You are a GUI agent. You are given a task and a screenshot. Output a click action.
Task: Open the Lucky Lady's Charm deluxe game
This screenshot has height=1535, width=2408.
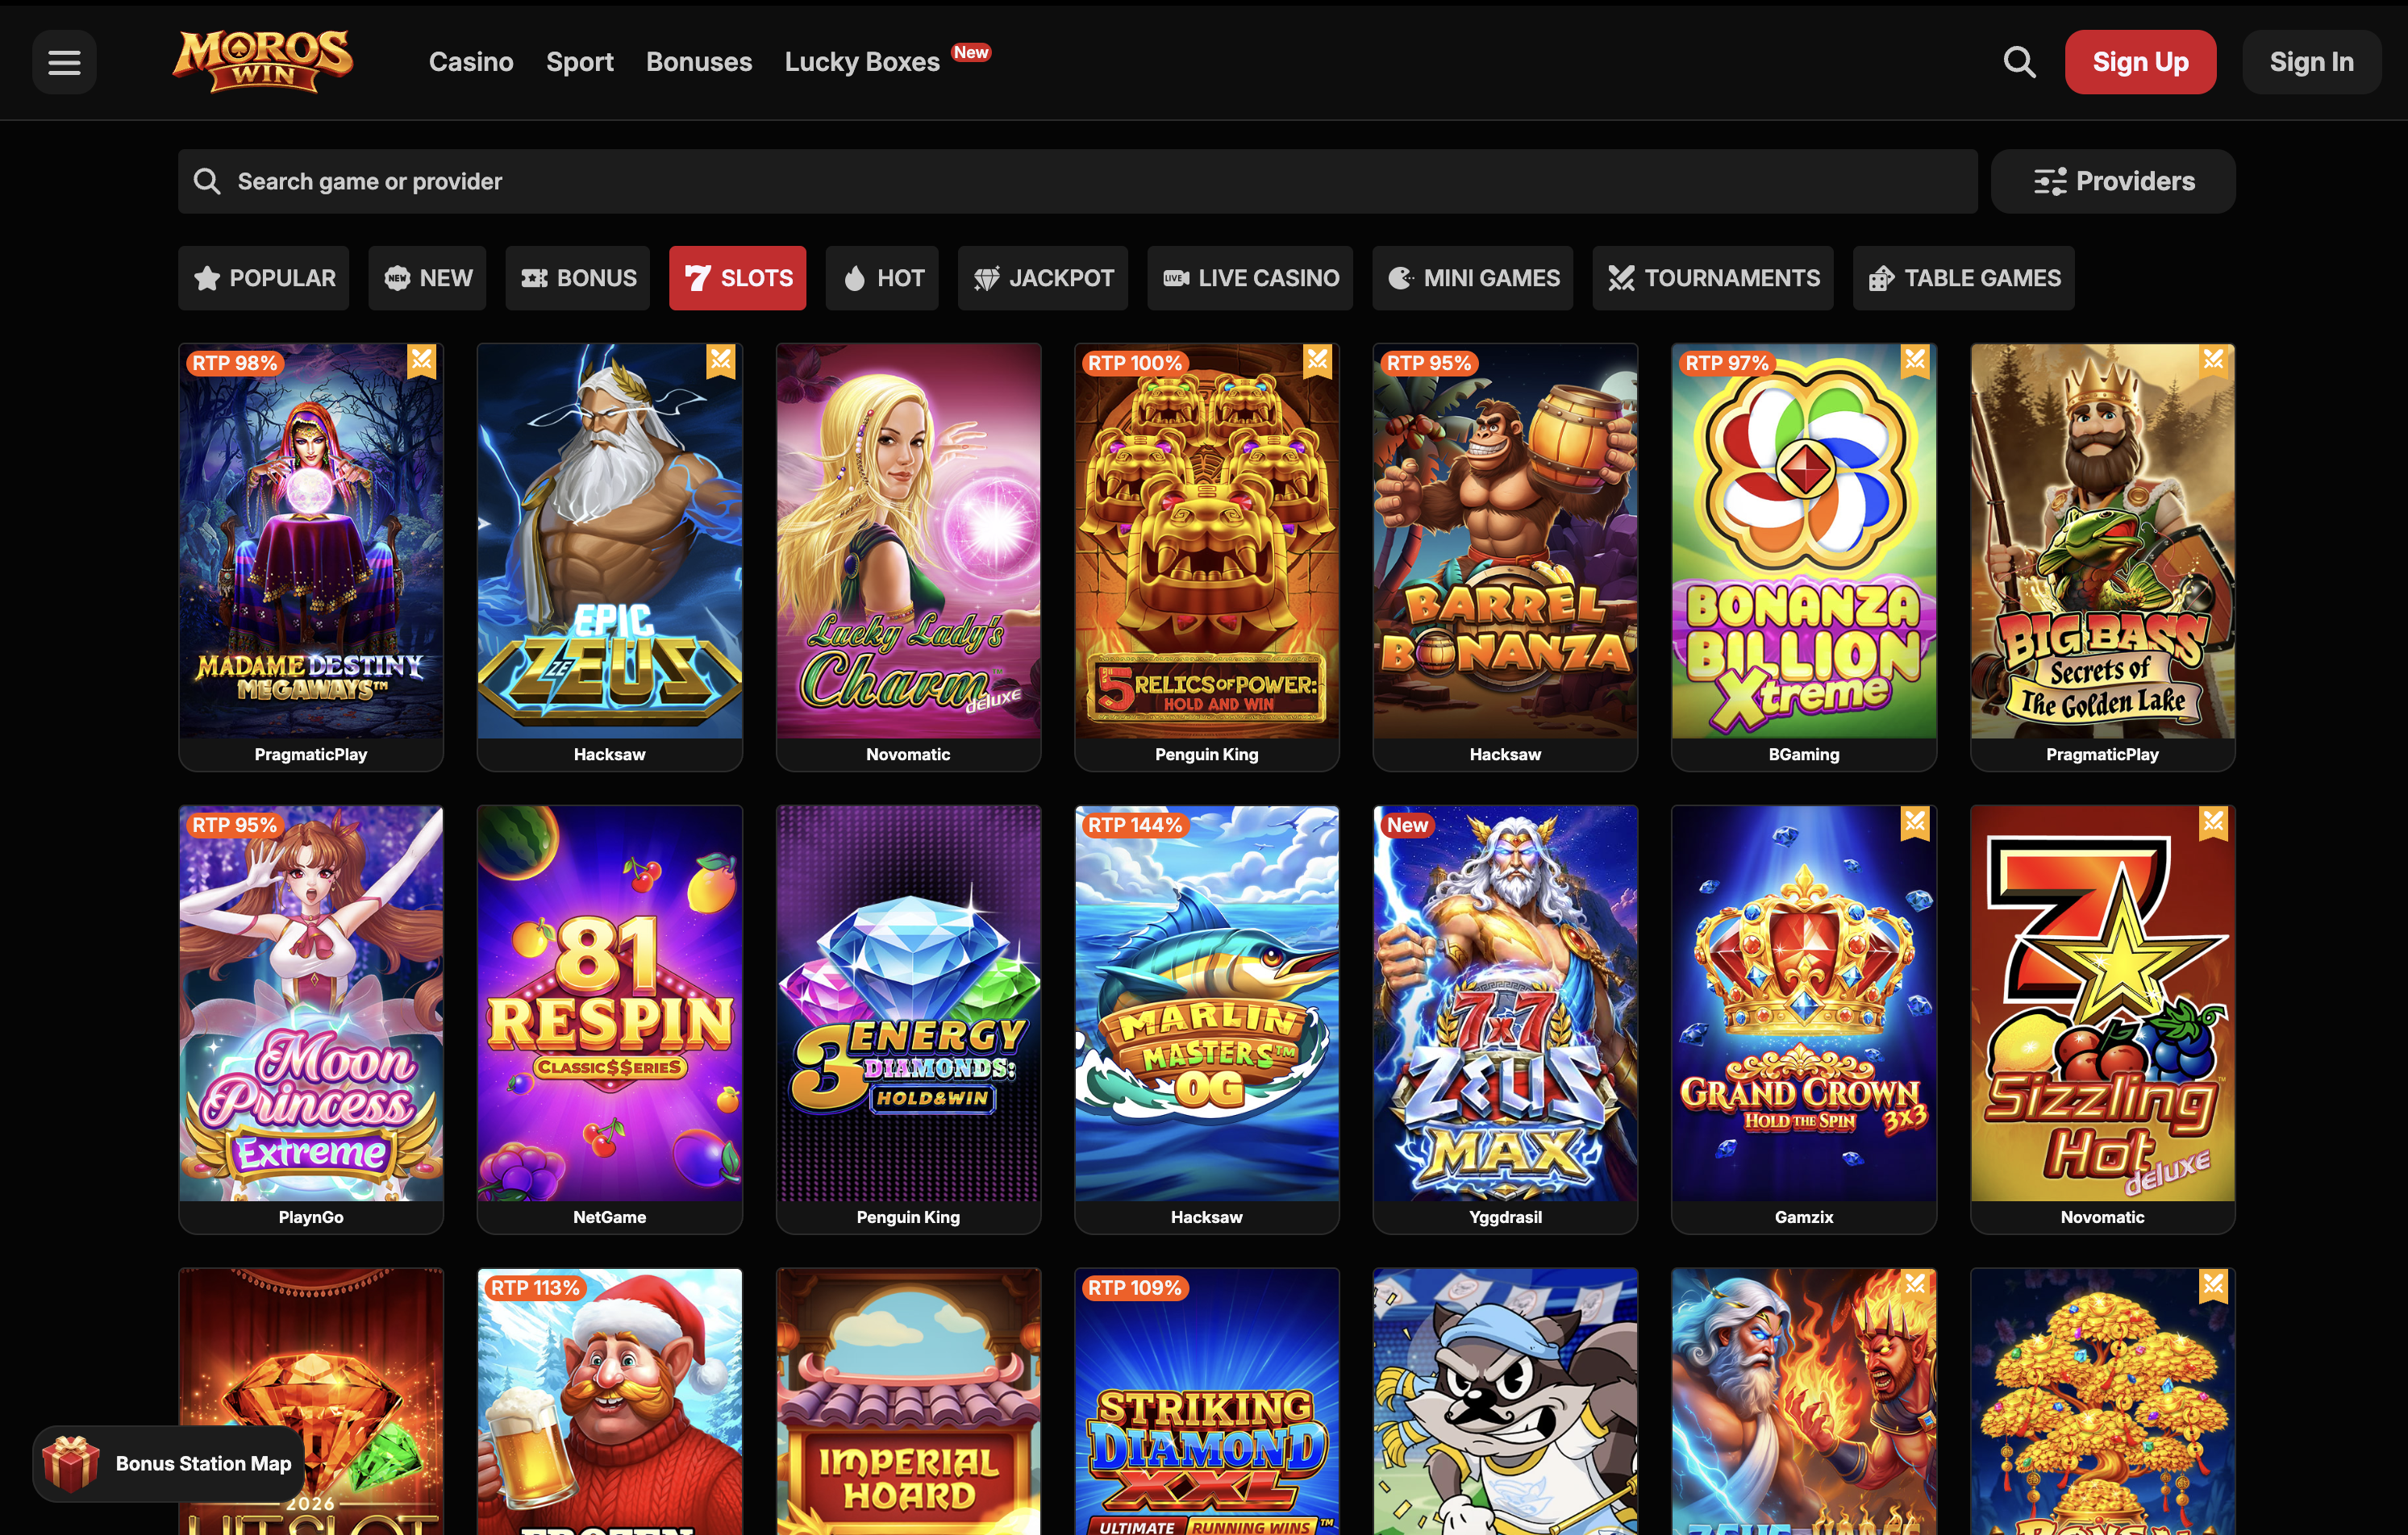coord(909,541)
